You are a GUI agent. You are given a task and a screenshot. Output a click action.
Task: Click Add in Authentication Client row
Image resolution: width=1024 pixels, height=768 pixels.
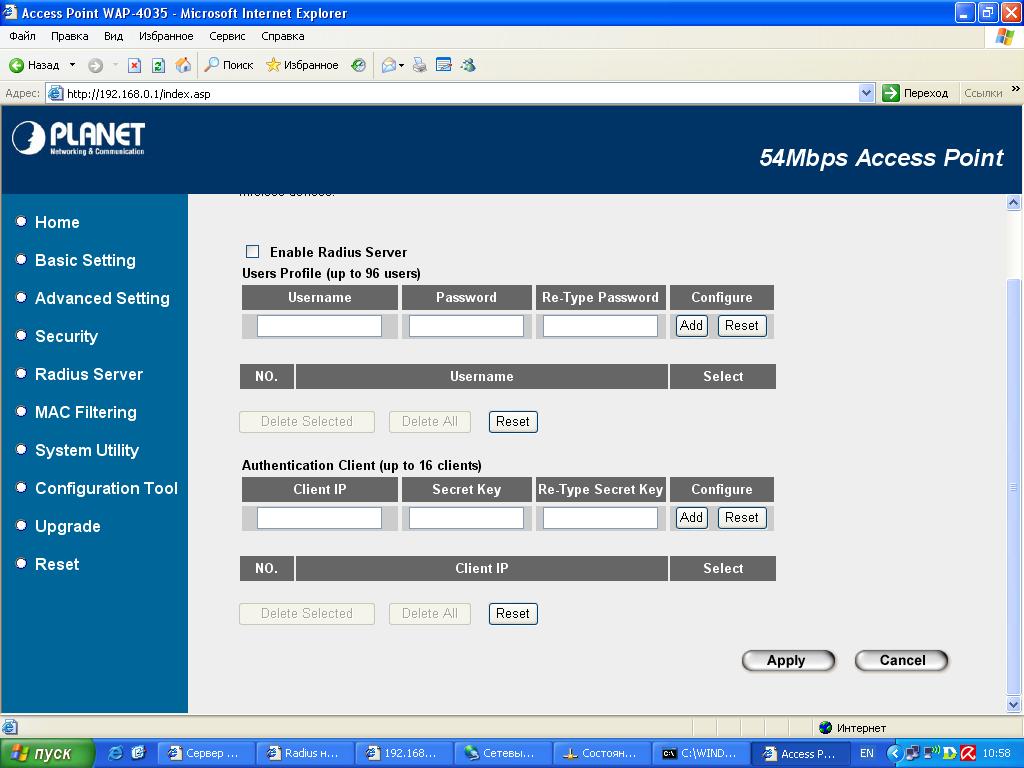coord(691,517)
